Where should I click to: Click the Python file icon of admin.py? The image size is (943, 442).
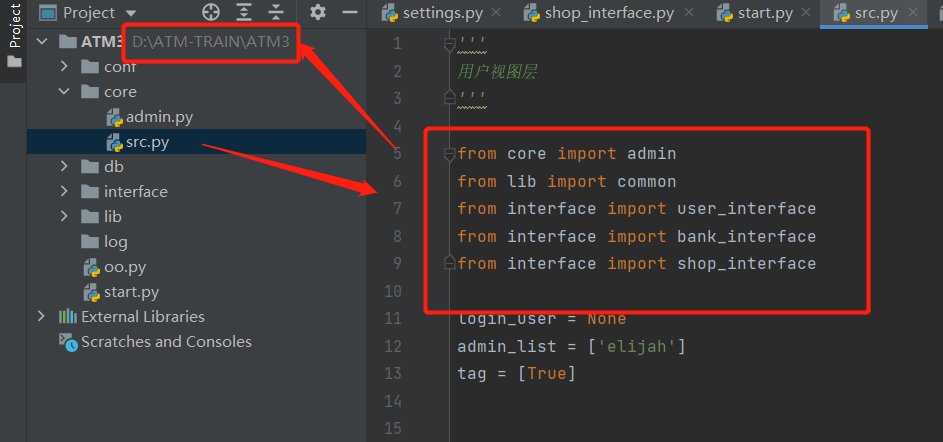click(x=114, y=117)
